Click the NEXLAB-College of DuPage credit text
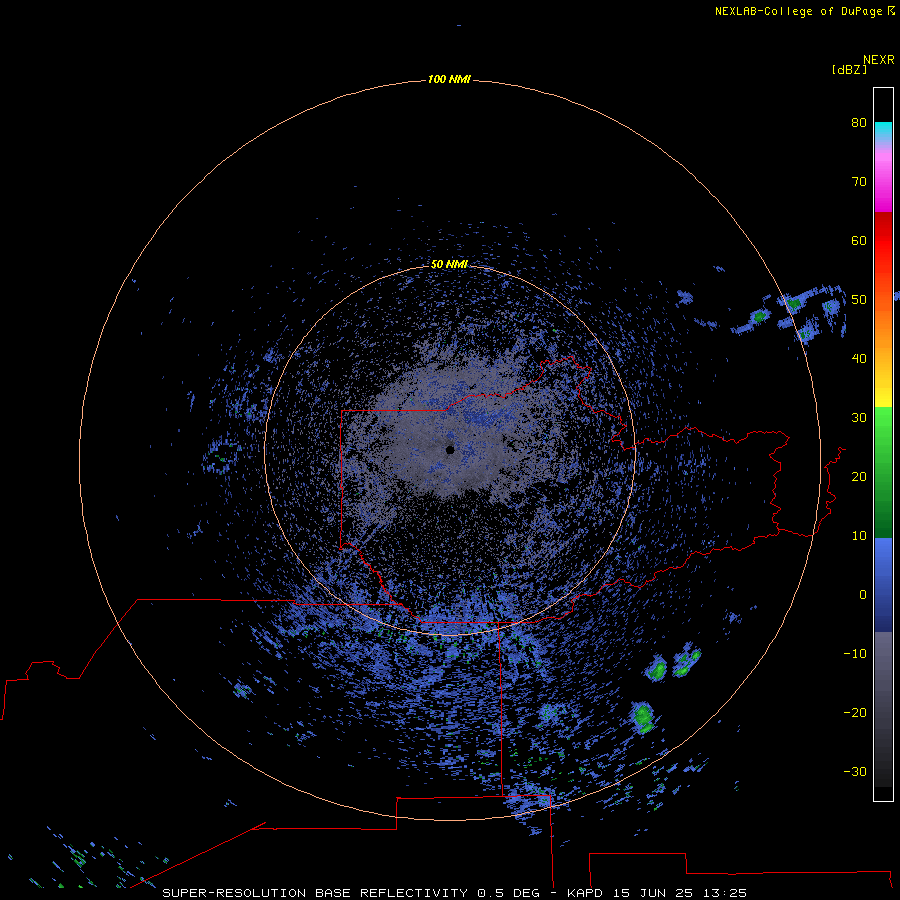The width and height of the screenshot is (900, 900). 804,11
